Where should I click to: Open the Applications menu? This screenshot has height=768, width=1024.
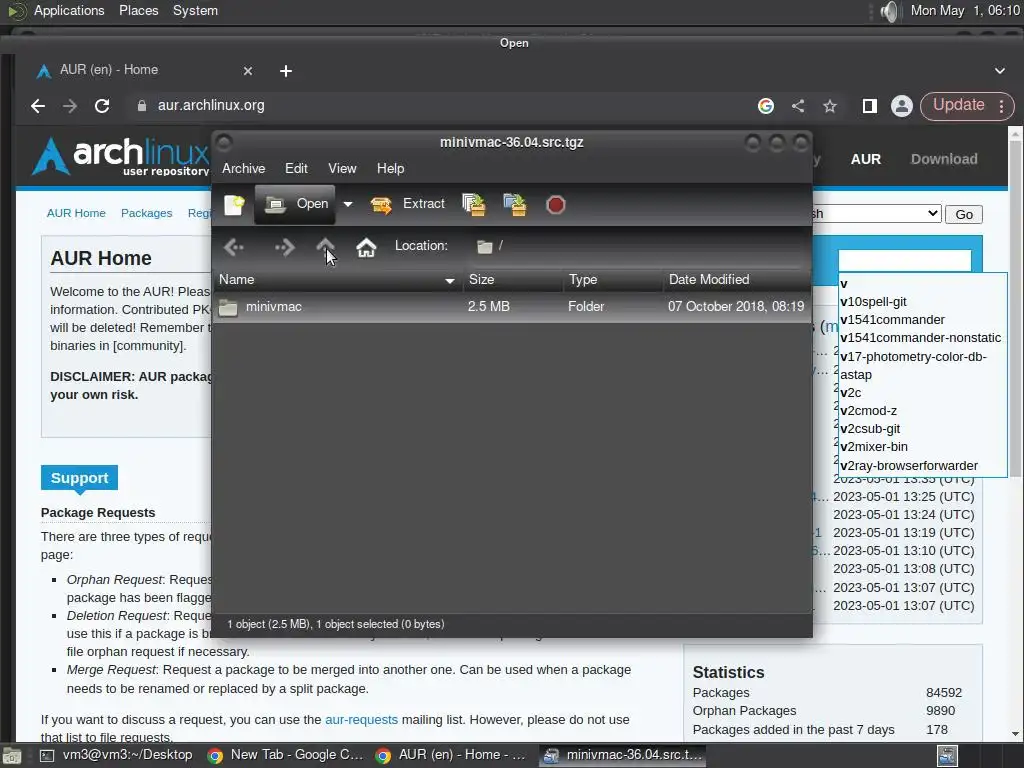[x=69, y=10]
